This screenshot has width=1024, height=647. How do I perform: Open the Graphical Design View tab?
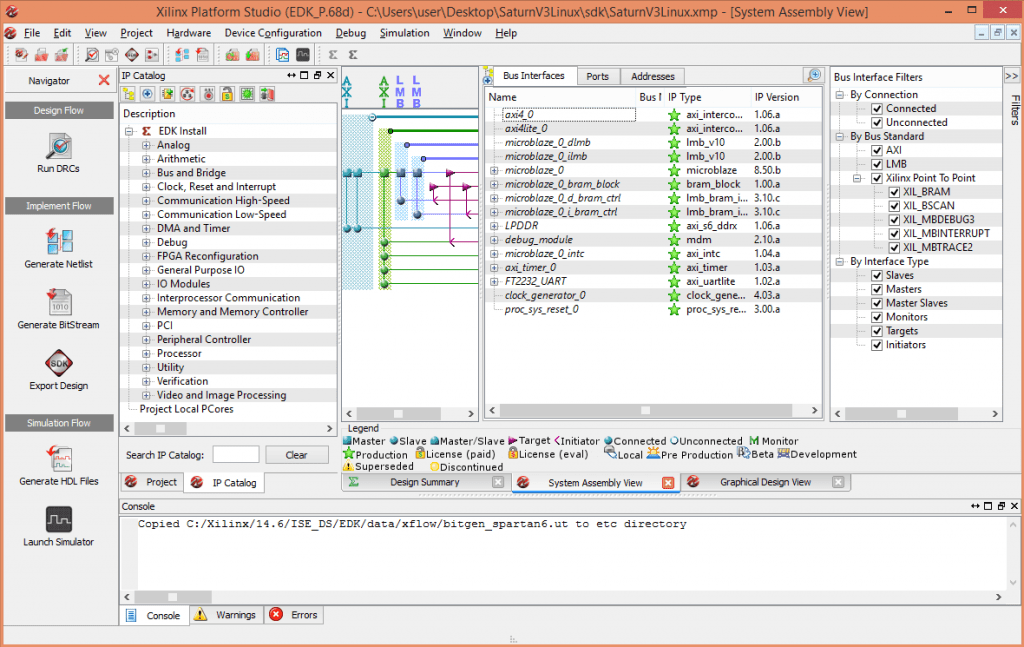click(765, 482)
